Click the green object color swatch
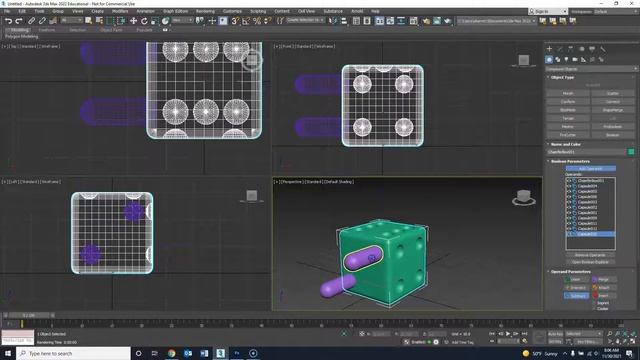Image resolution: width=640 pixels, height=360 pixels. pos(631,152)
